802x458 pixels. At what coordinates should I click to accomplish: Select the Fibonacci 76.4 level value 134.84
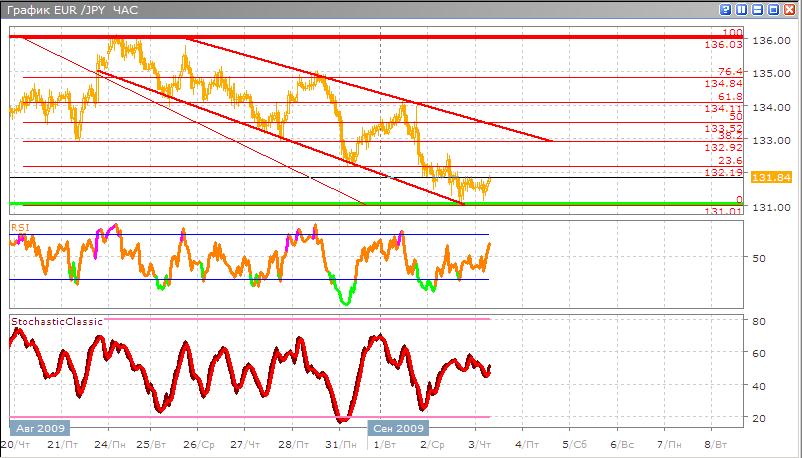722,84
